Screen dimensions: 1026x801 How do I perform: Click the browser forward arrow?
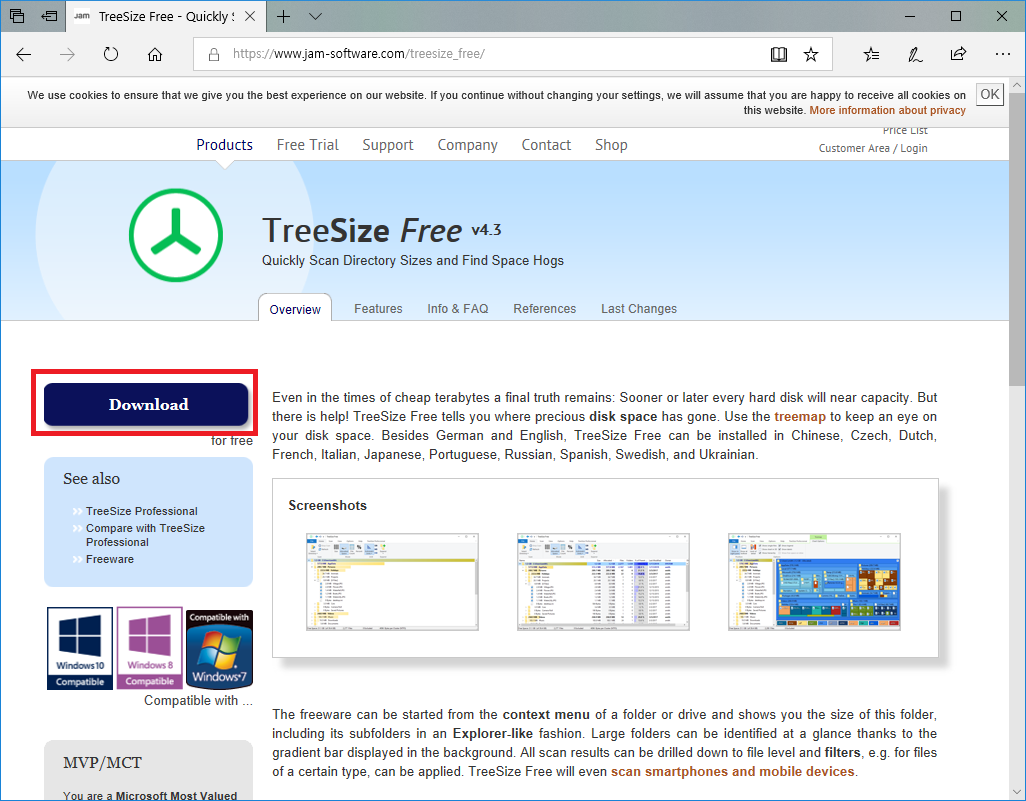point(67,54)
